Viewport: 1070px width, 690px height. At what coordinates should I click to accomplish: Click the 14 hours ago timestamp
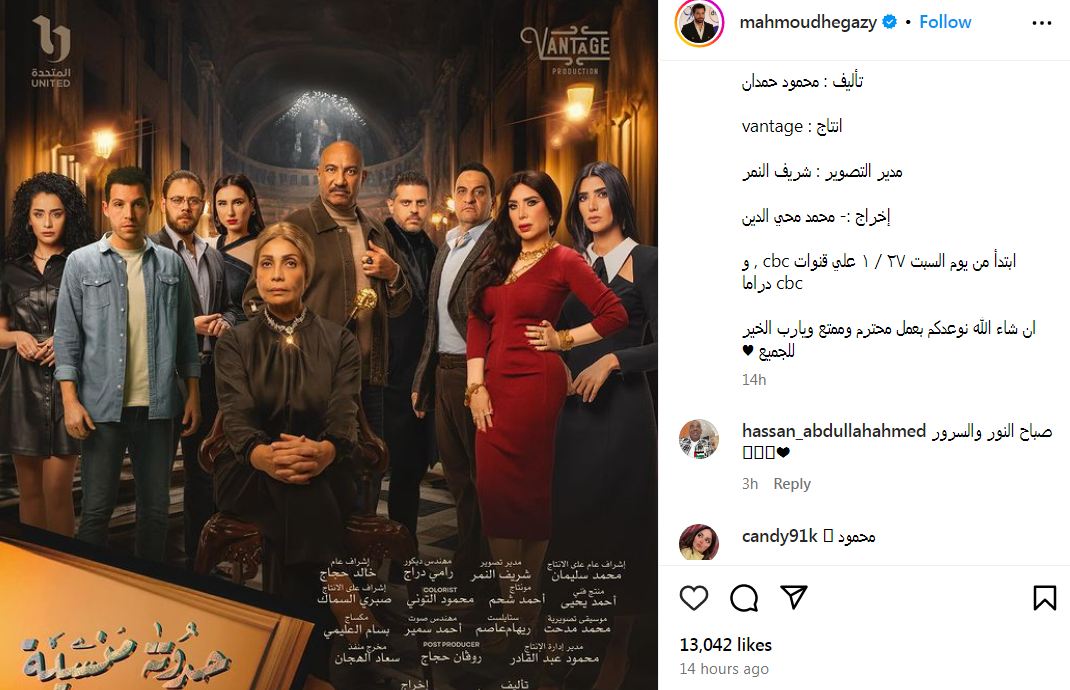click(724, 670)
